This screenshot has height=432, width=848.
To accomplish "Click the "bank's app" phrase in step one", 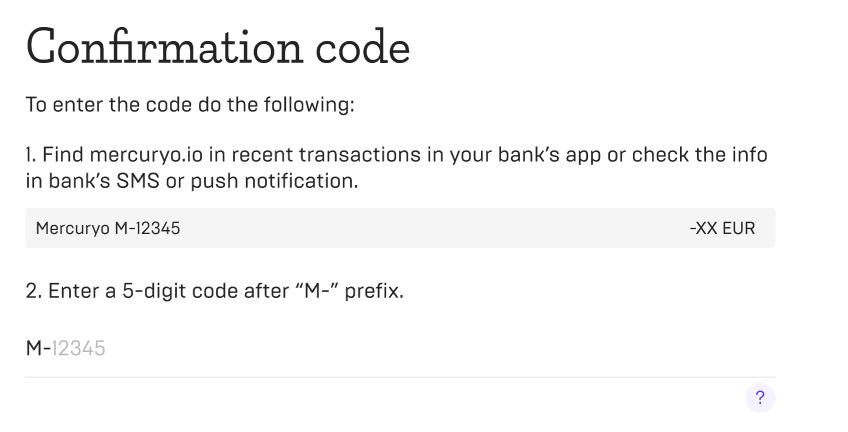I will (549, 155).
